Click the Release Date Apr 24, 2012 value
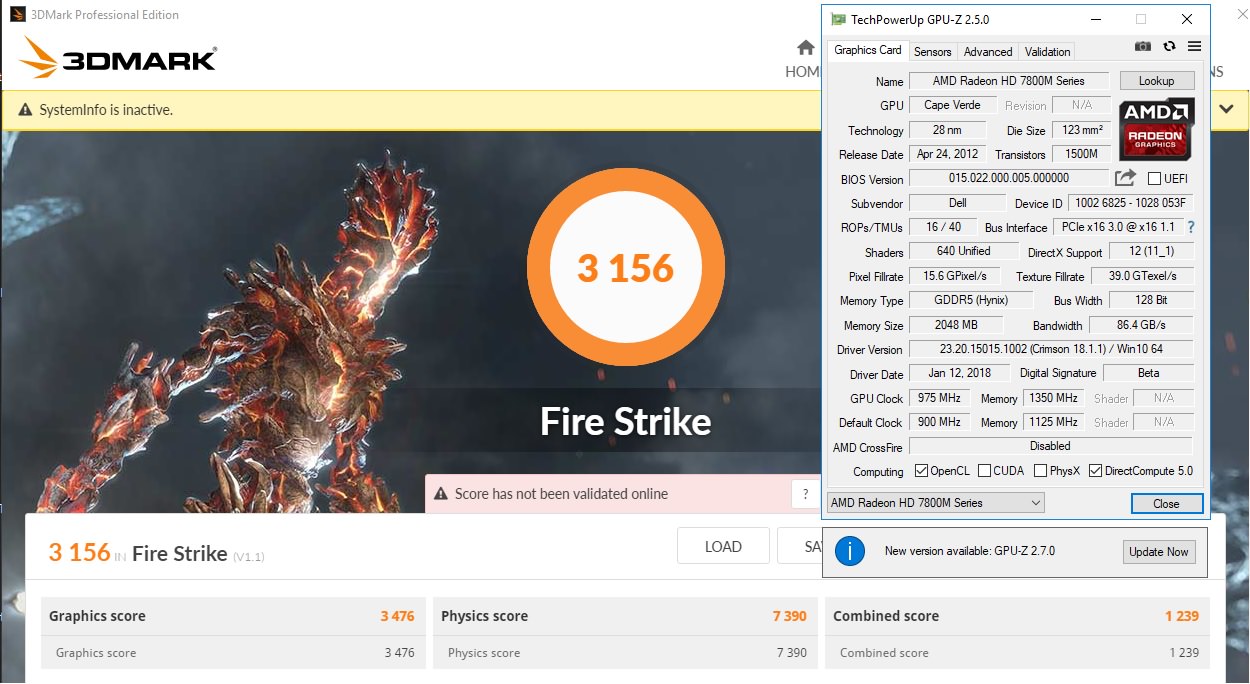The width and height of the screenshot is (1250, 684). point(947,154)
